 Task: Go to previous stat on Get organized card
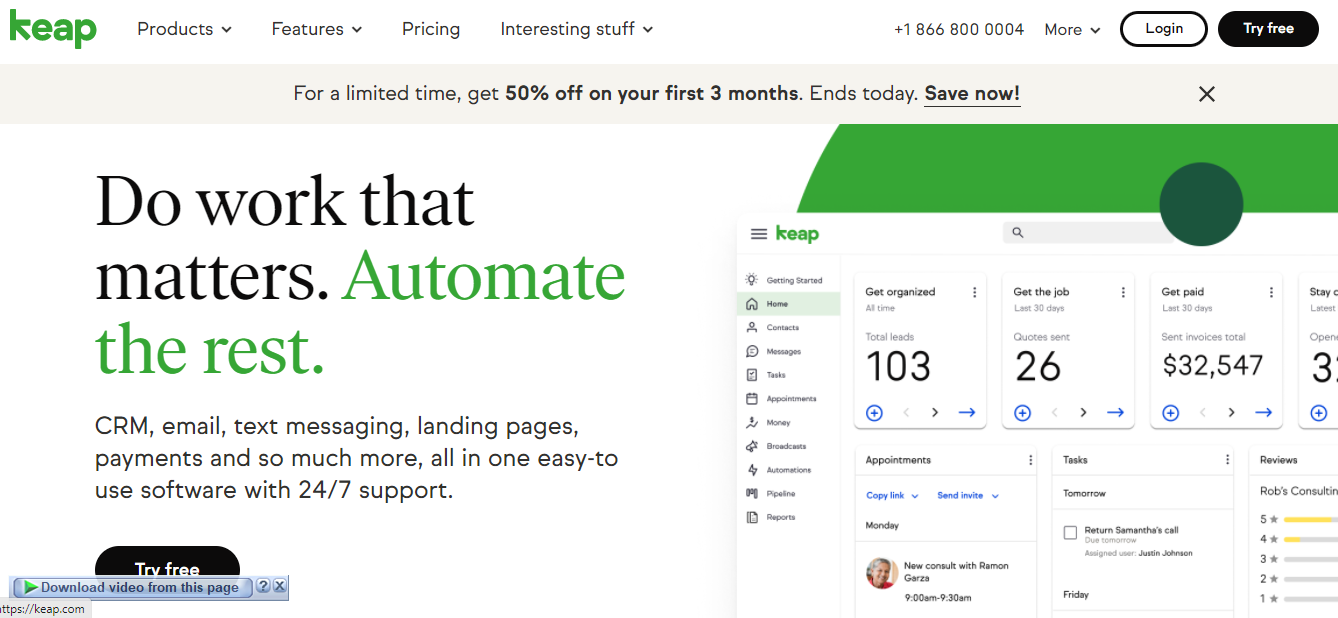point(906,412)
